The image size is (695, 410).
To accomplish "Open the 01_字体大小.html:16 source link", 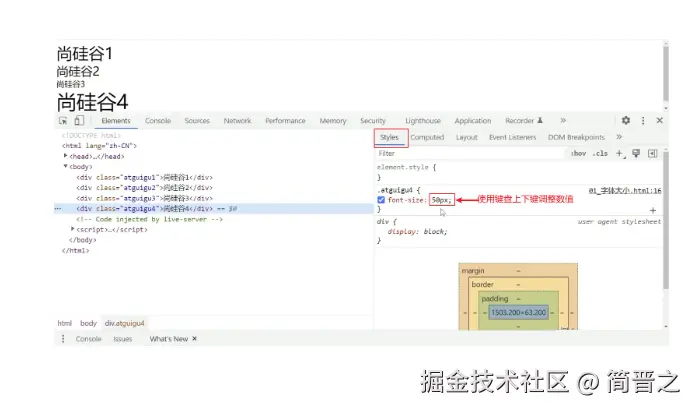I will tap(625, 191).
